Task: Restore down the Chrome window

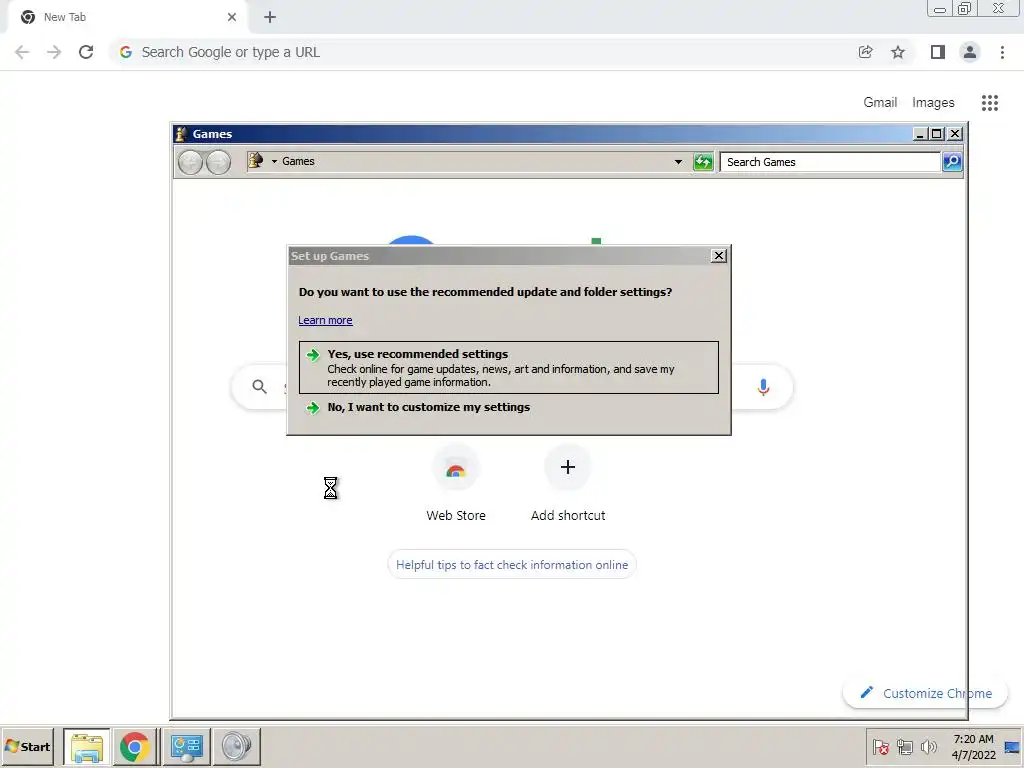Action: tap(965, 9)
